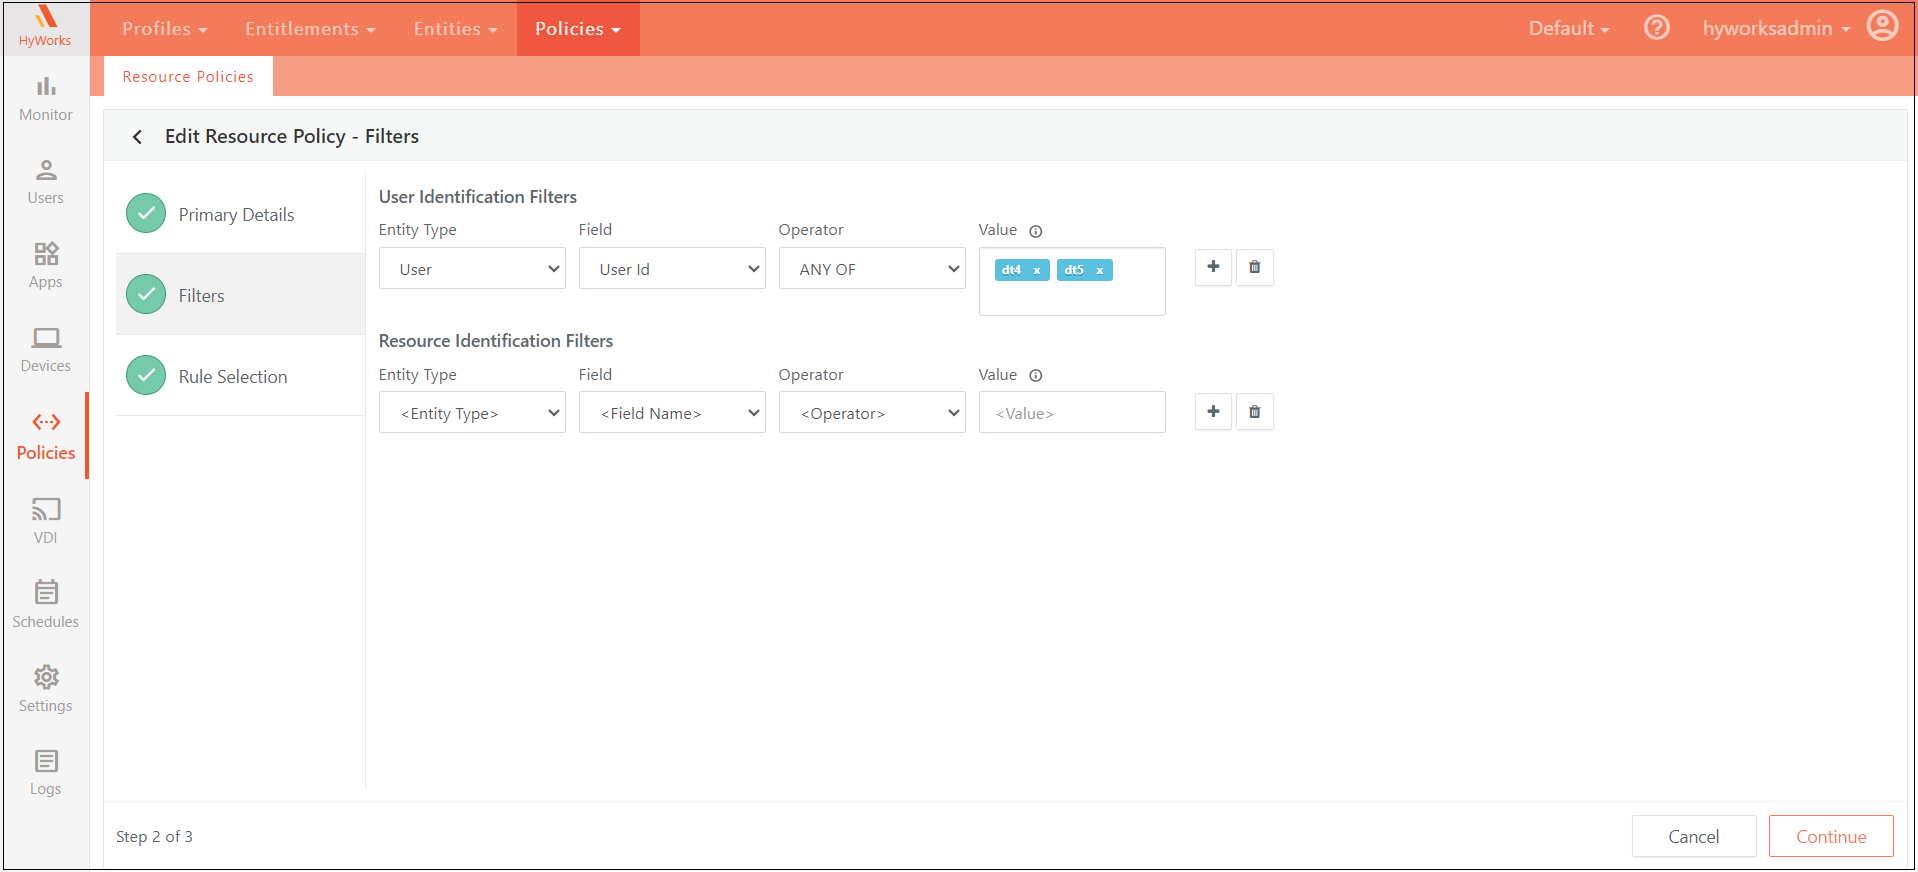Go to the Primary Details step
1918x872 pixels.
pyautogui.click(x=240, y=214)
